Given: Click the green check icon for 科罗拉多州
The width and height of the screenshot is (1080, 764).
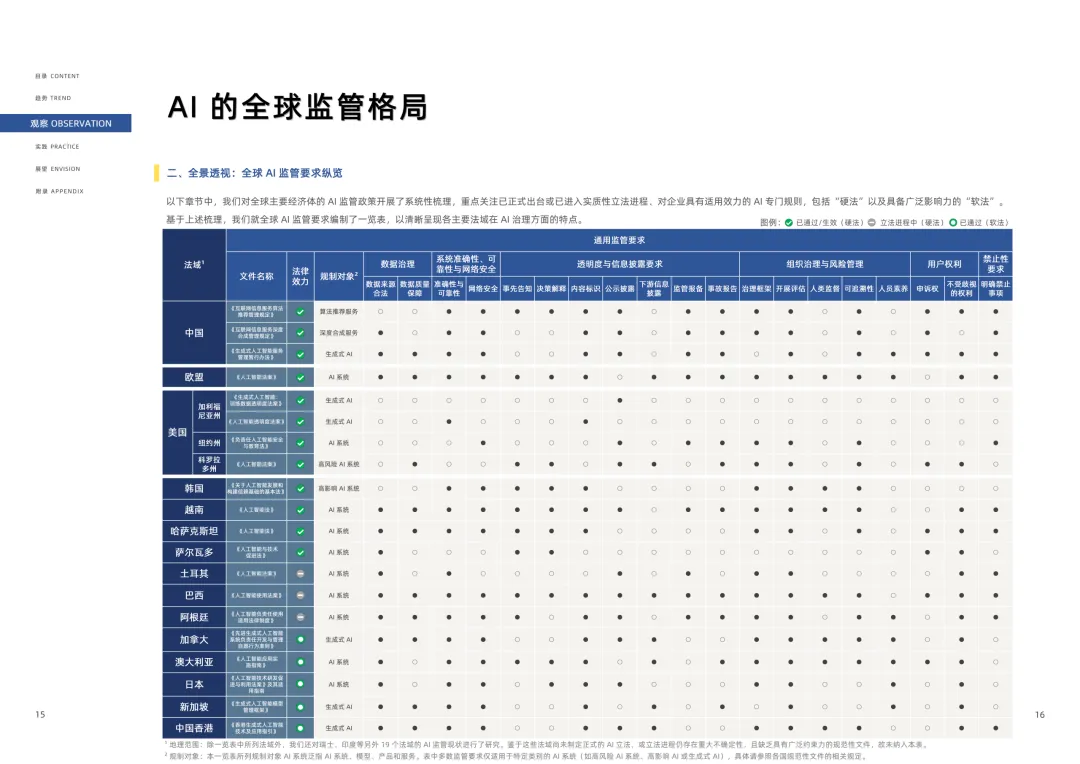Looking at the screenshot, I should tap(300, 464).
